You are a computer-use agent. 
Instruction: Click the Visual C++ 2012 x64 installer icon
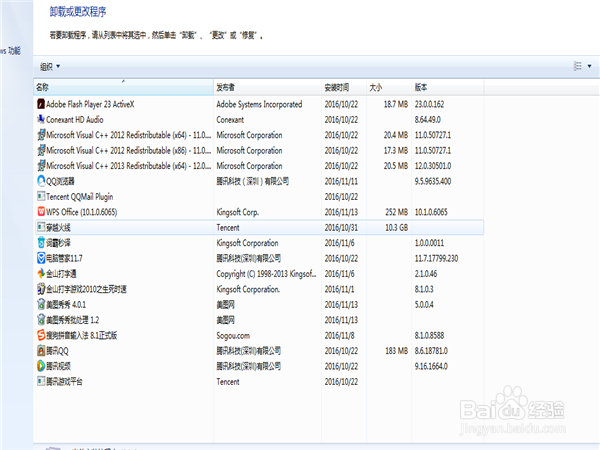[x=41, y=135]
